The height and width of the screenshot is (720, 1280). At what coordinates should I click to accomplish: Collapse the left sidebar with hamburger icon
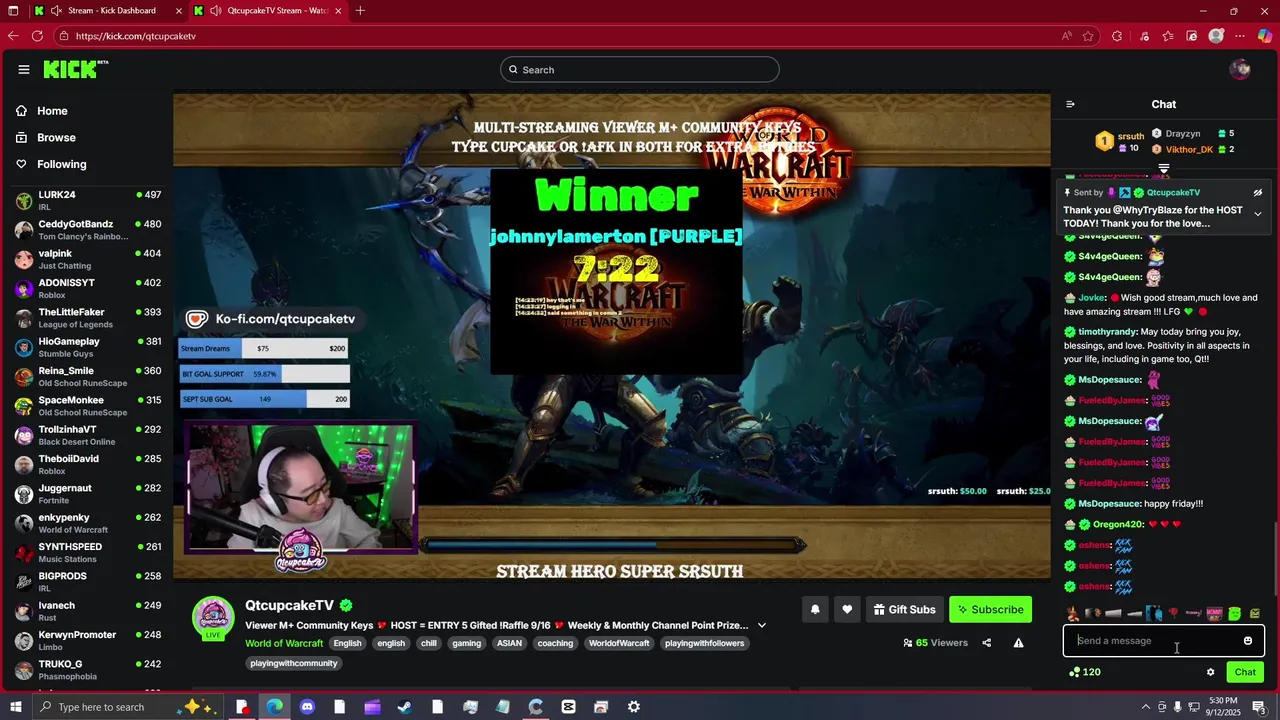tap(23, 69)
